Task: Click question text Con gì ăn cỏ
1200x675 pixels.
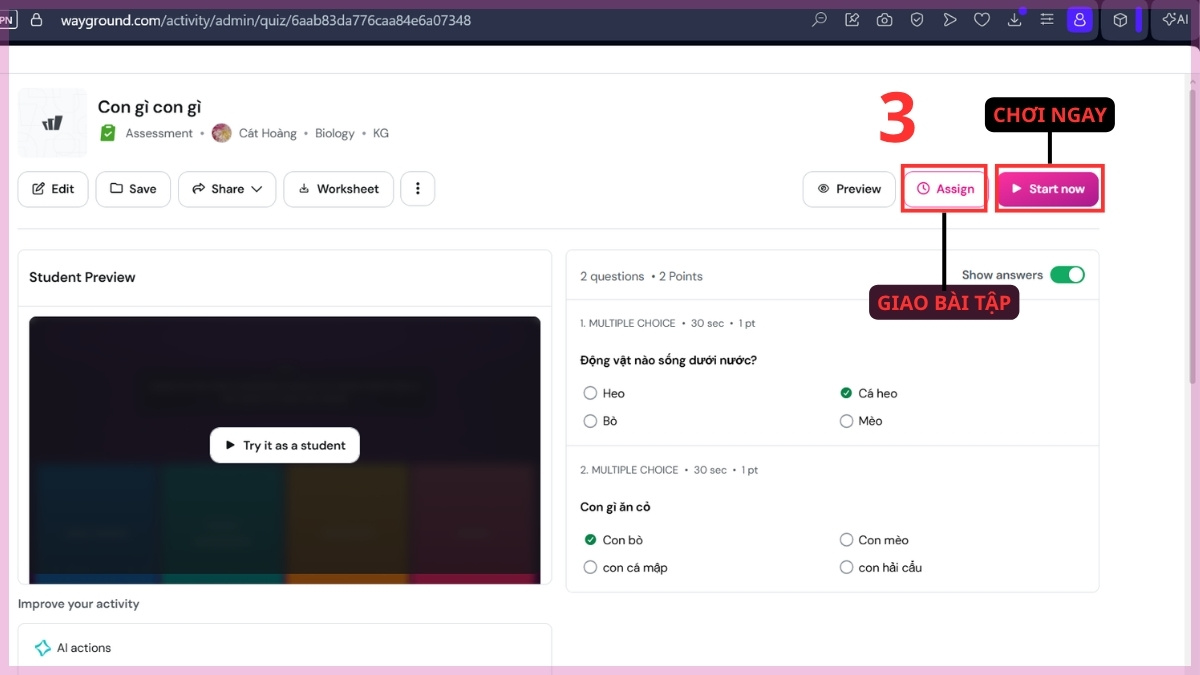Action: coord(615,507)
